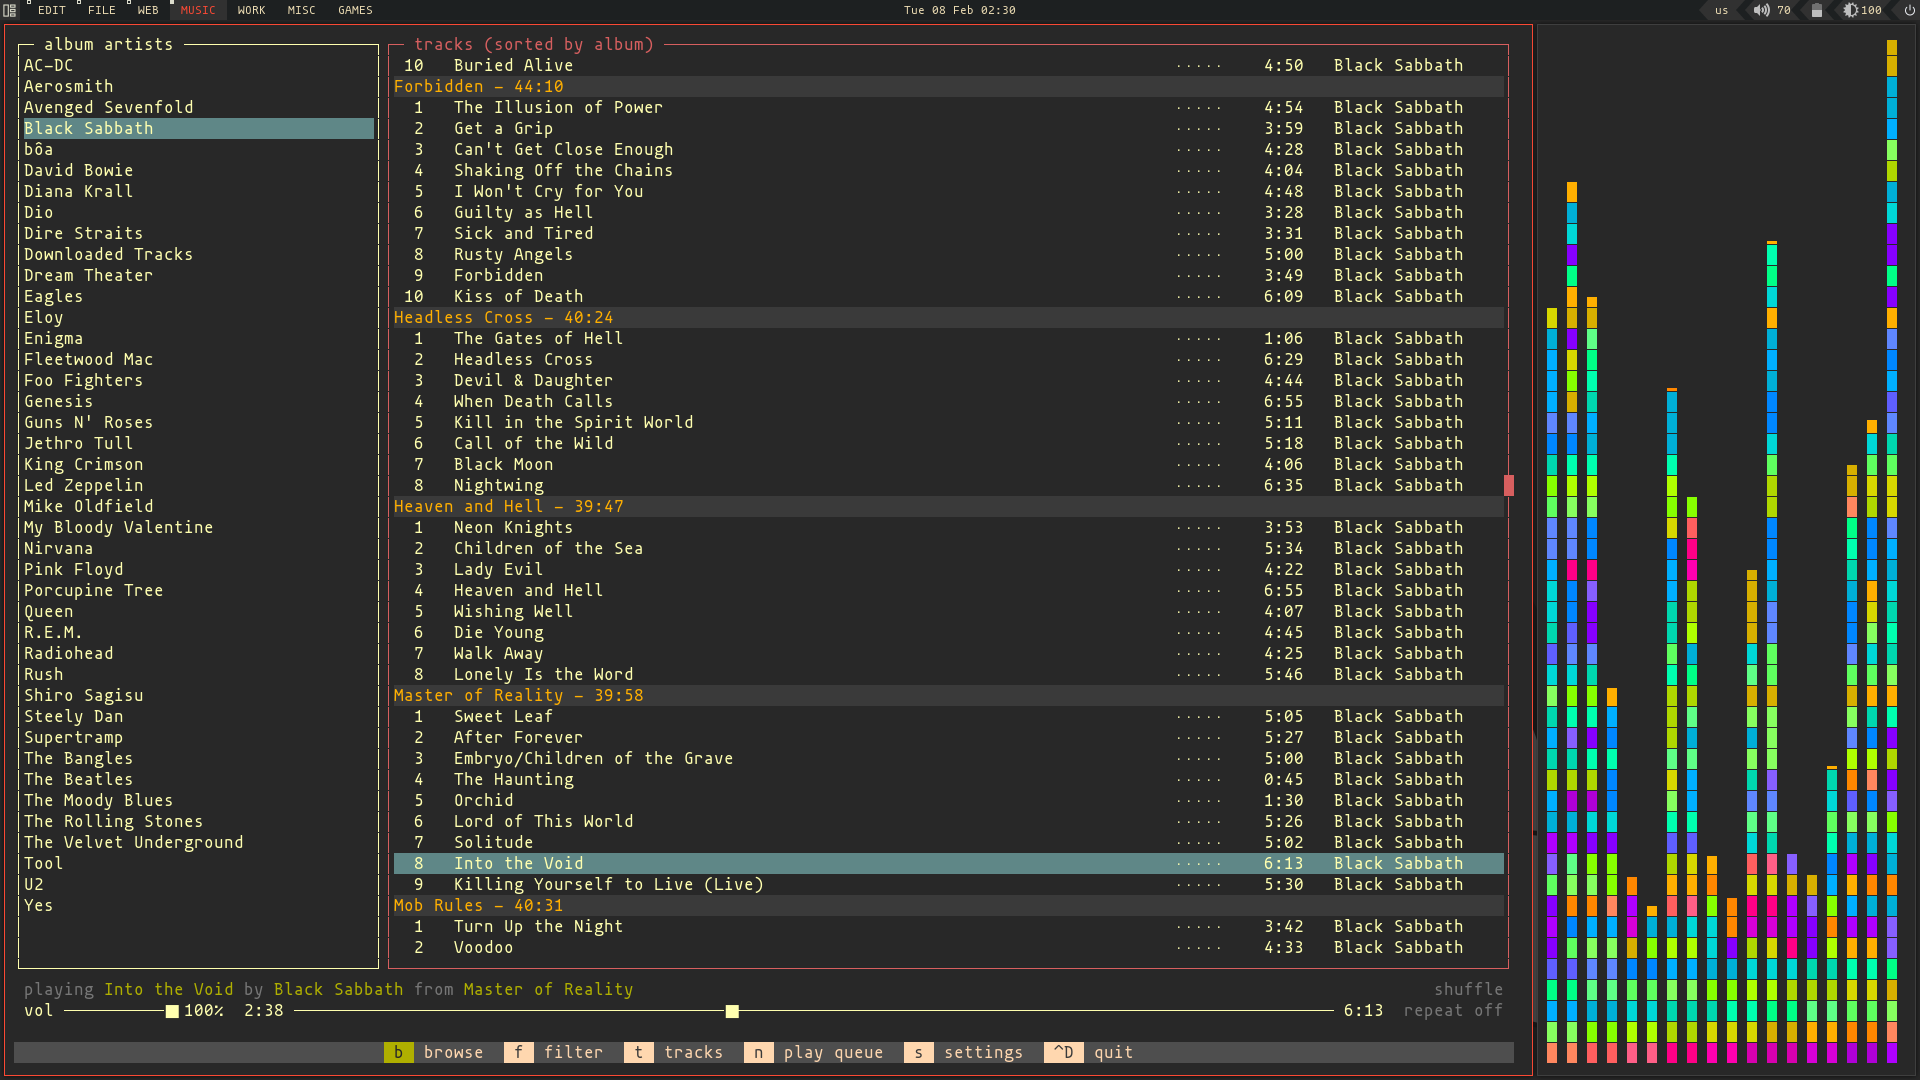Select the EDIT menu item

click(51, 11)
